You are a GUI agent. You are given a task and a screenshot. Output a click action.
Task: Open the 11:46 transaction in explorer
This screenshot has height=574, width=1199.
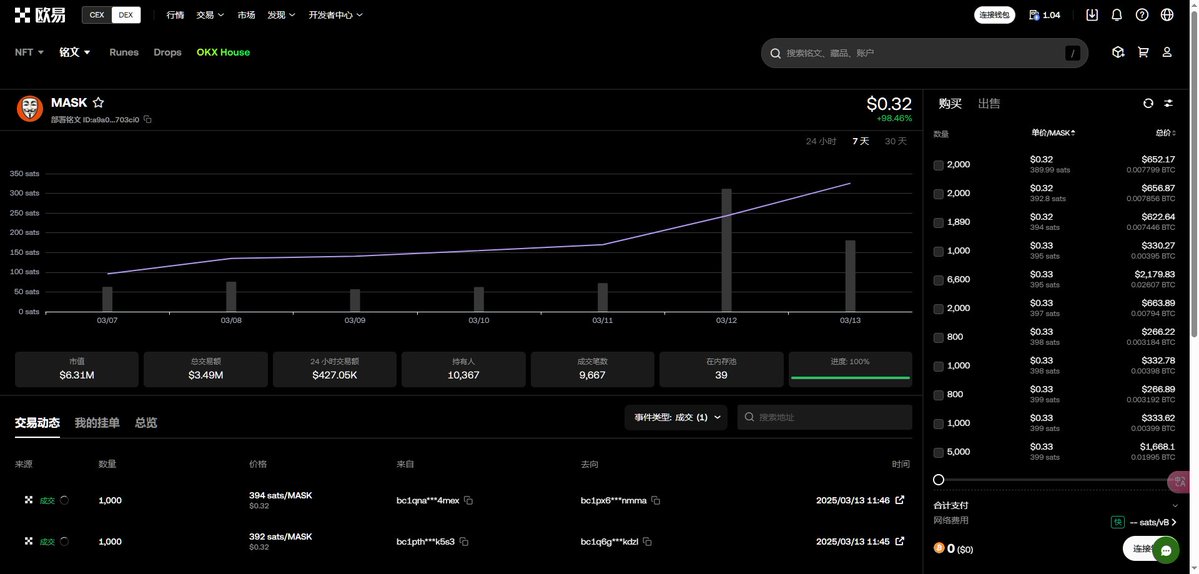click(900, 500)
